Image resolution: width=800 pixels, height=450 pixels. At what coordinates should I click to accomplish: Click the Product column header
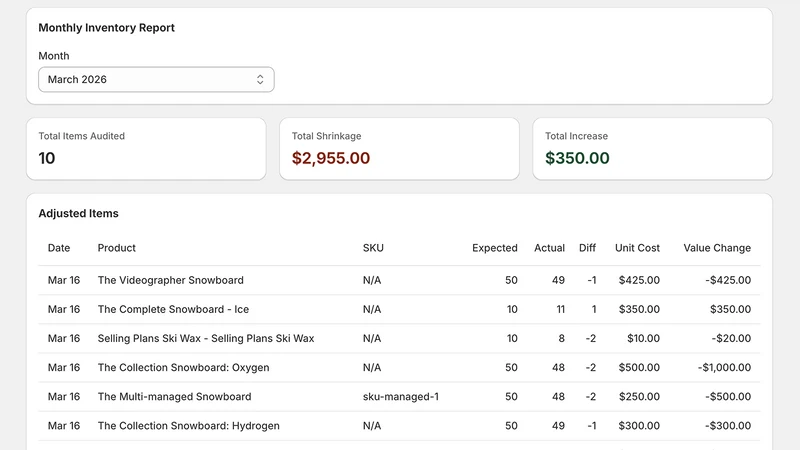pos(116,248)
